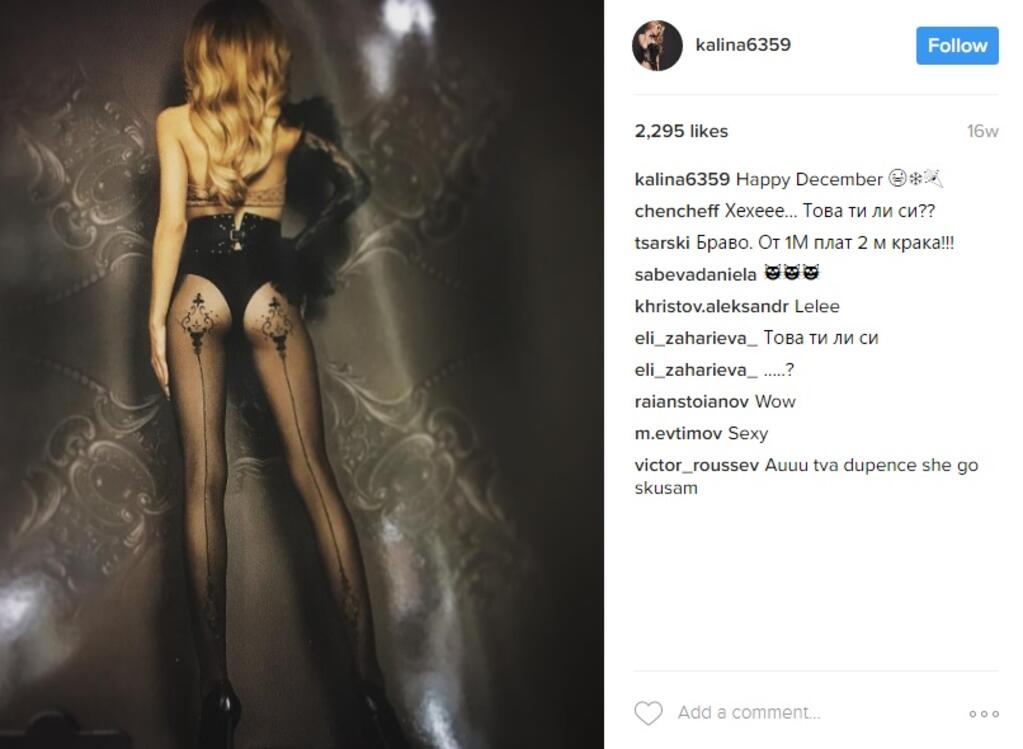Select the post photo
This screenshot has width=1023, height=749.
click(x=301, y=374)
